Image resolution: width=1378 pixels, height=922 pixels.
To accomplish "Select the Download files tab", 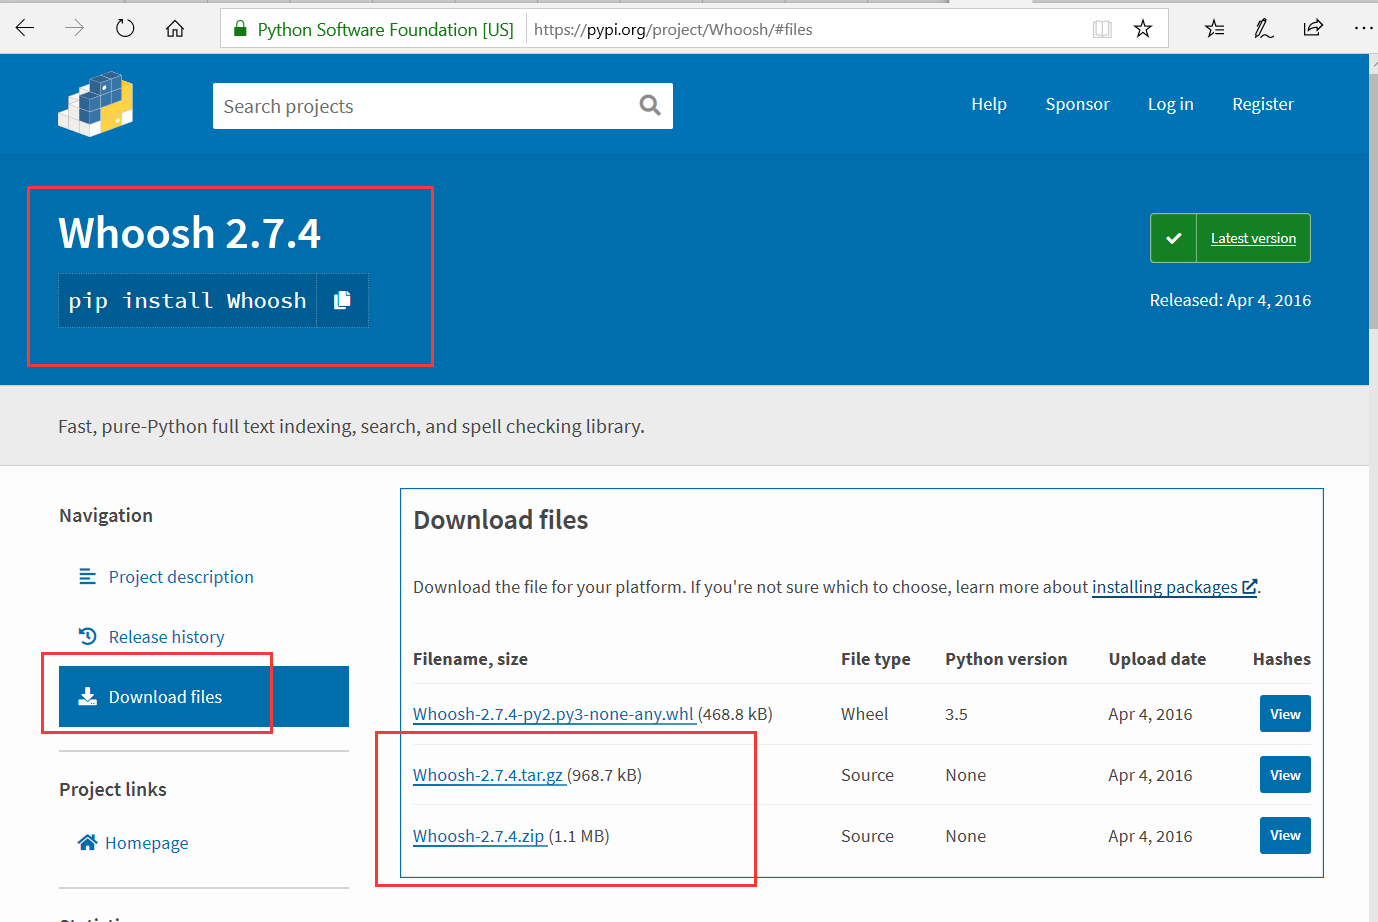I will [x=204, y=696].
